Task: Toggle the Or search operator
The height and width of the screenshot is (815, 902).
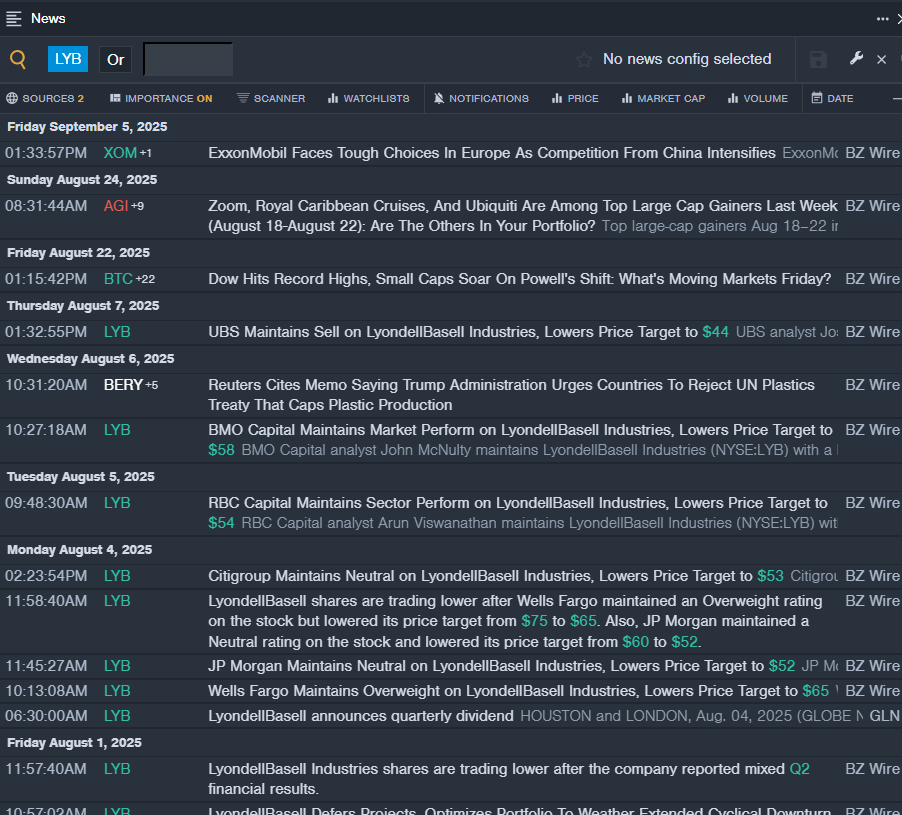Action: 116,60
